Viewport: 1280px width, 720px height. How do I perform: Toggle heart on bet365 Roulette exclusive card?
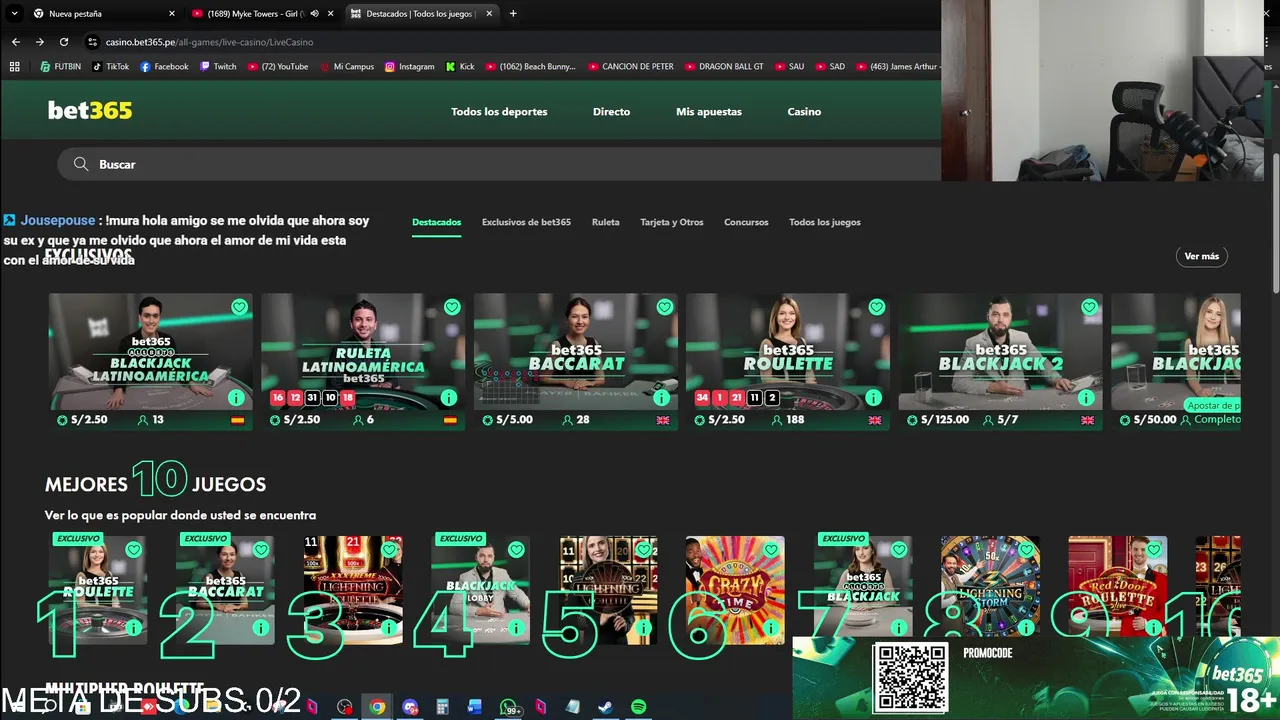pos(877,307)
